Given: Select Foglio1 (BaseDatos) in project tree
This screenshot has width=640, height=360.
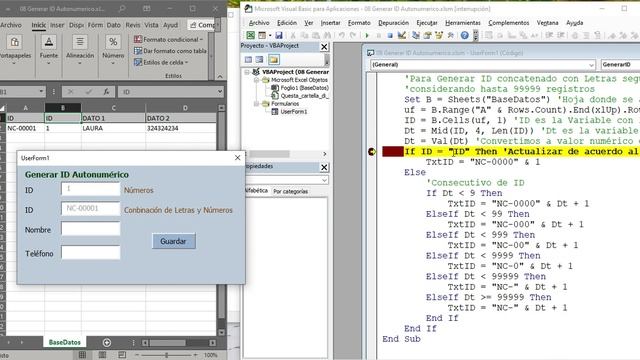Looking at the screenshot, I should pyautogui.click(x=304, y=88).
